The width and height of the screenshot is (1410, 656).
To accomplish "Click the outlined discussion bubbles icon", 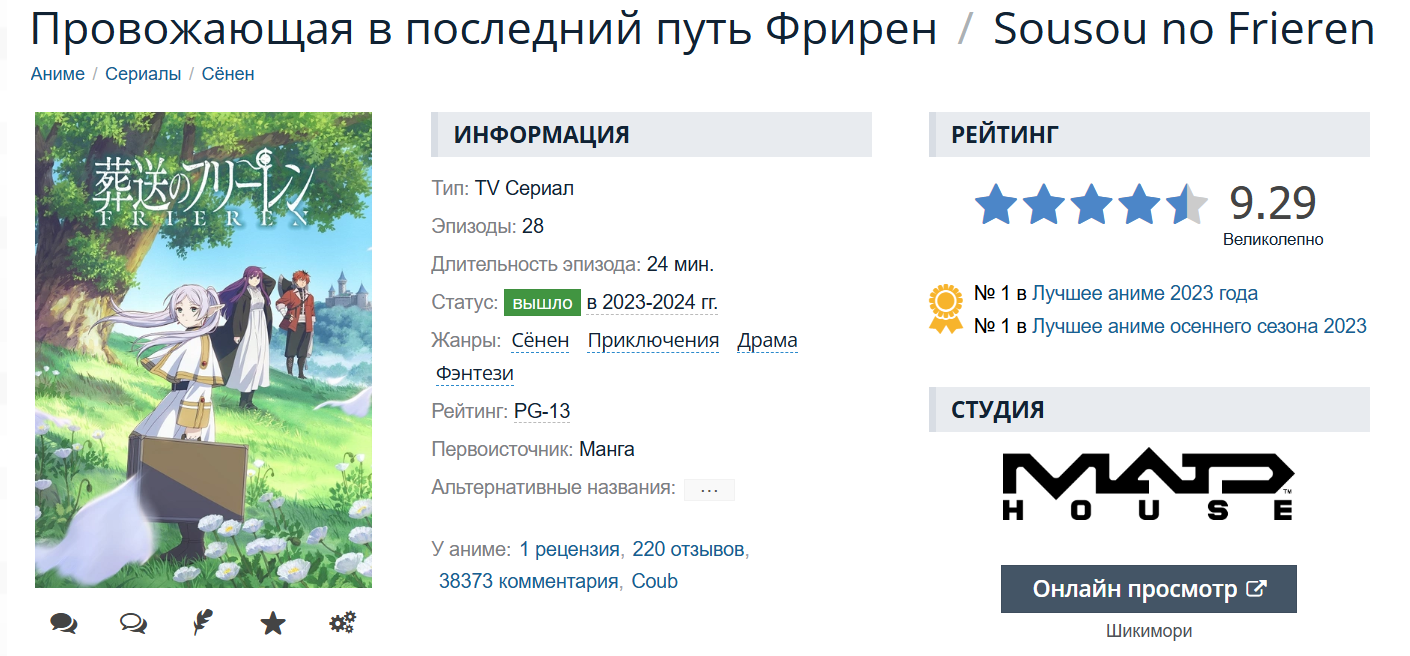I will (133, 624).
